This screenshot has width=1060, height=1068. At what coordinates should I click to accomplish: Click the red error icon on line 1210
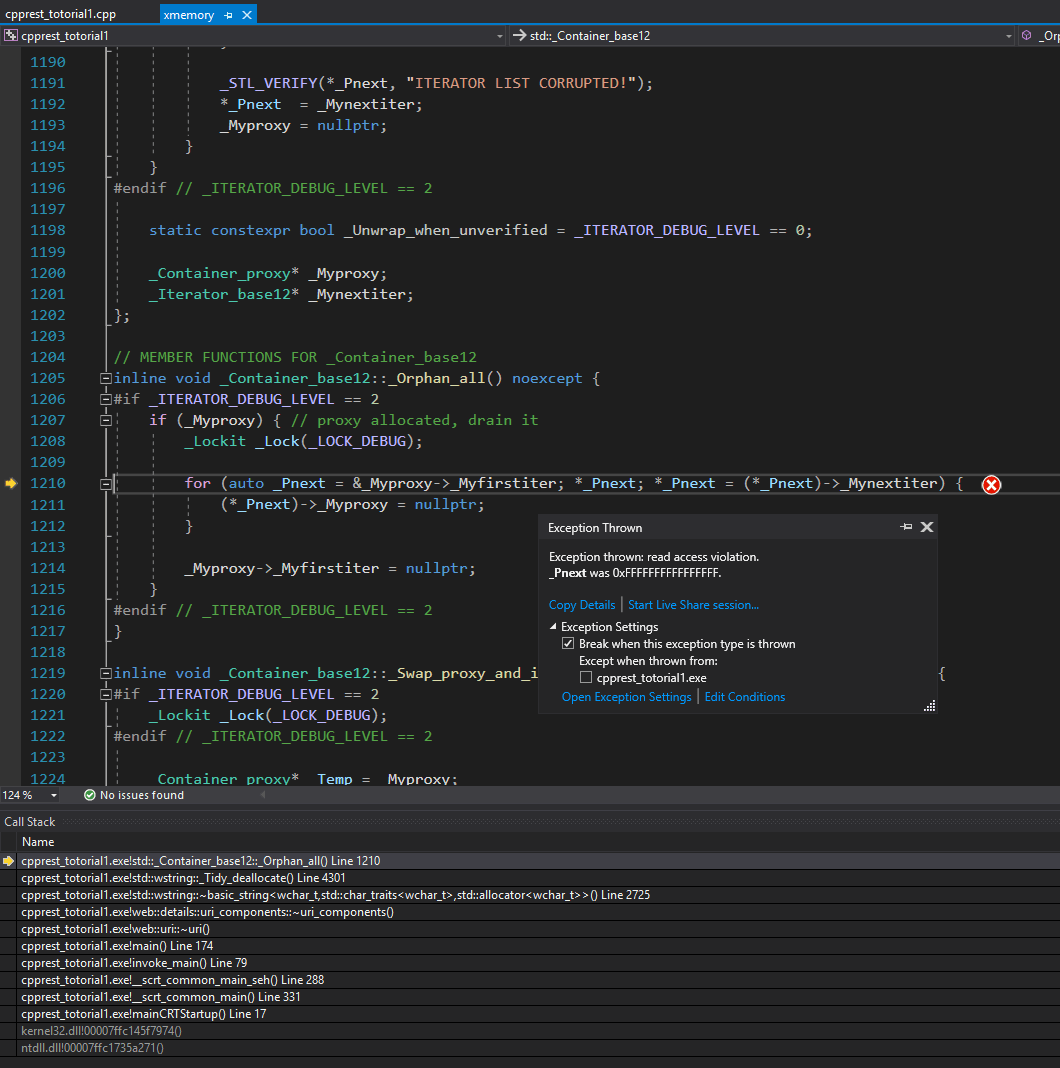click(x=991, y=485)
